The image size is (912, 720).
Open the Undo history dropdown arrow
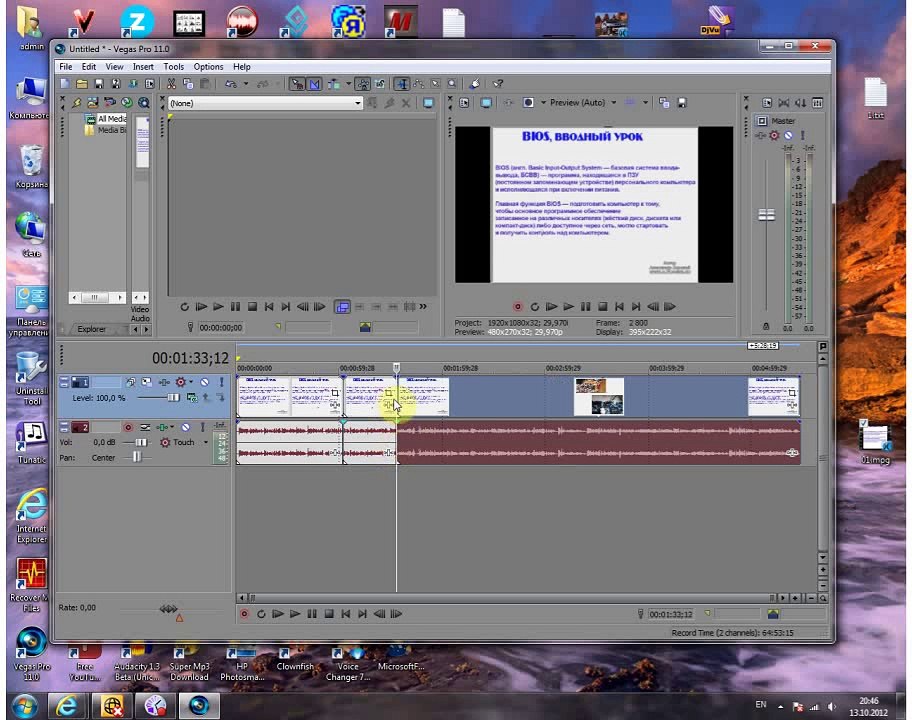[x=245, y=84]
